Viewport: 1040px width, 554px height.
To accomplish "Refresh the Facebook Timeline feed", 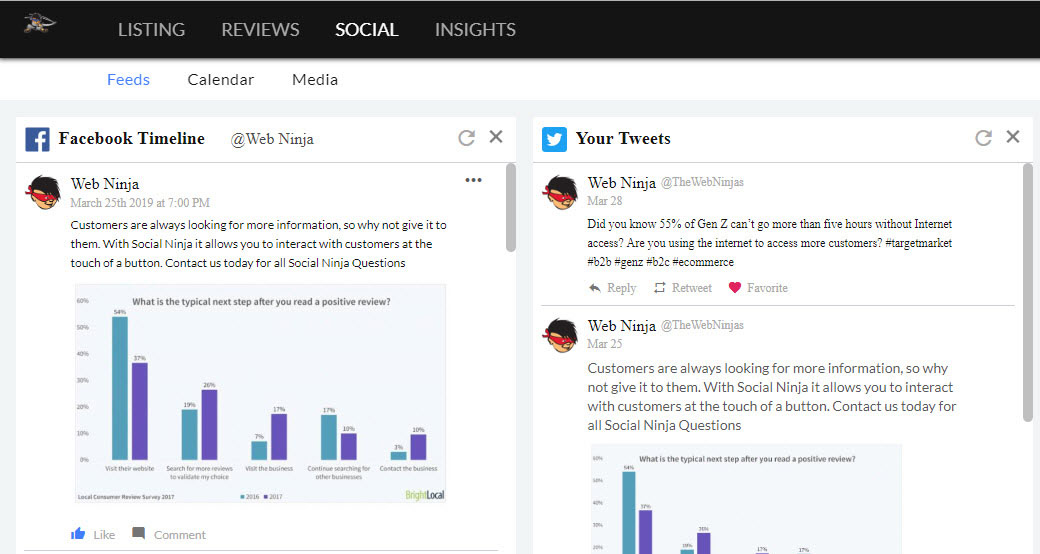I will point(467,137).
